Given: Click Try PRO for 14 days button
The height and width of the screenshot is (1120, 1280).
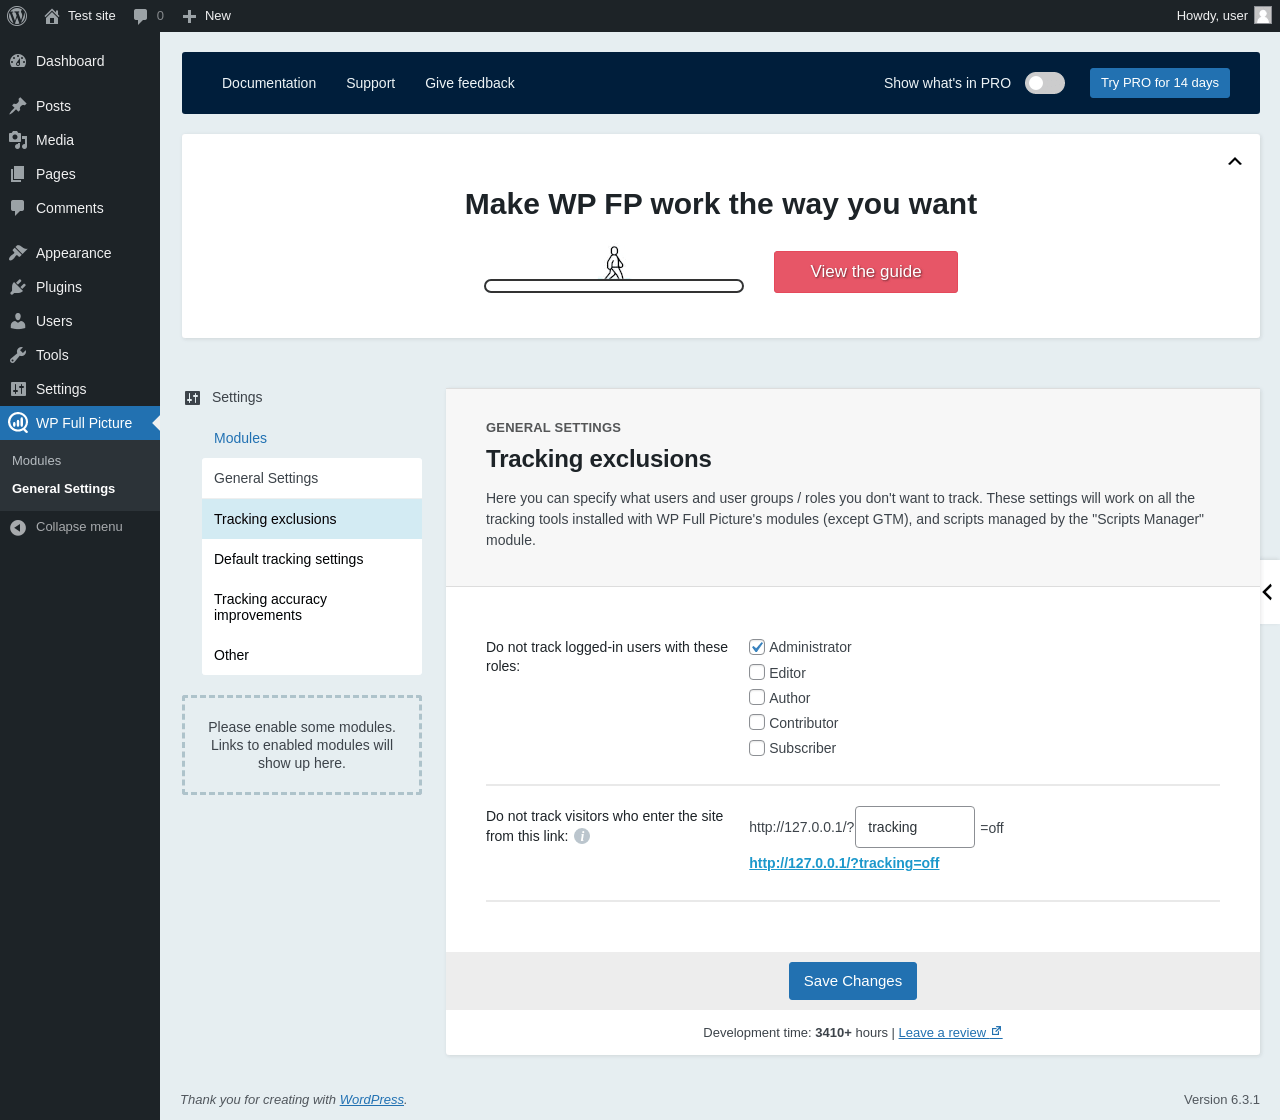Looking at the screenshot, I should pyautogui.click(x=1160, y=83).
